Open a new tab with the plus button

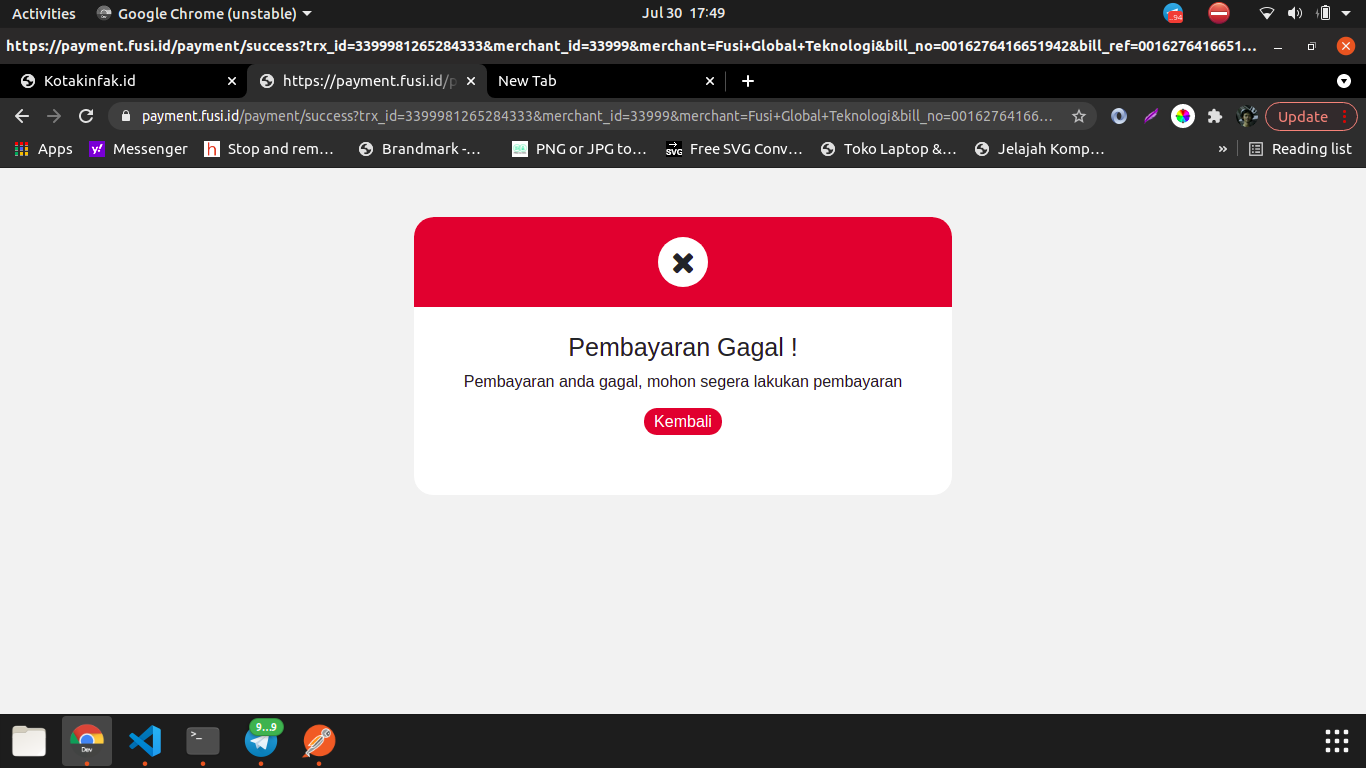(x=748, y=81)
